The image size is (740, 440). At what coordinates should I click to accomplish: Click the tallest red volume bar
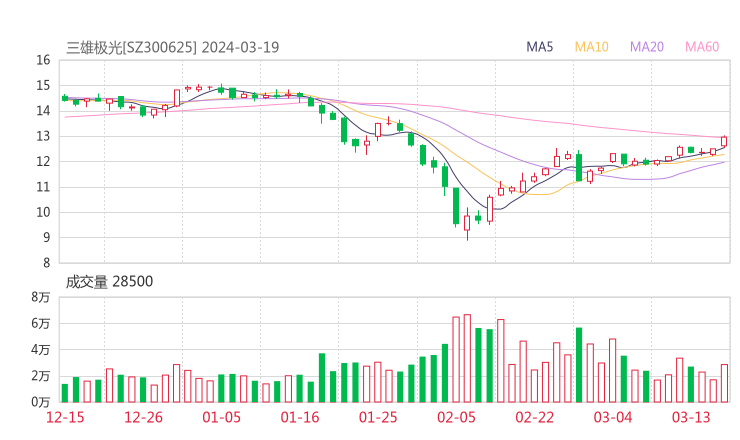click(x=467, y=358)
